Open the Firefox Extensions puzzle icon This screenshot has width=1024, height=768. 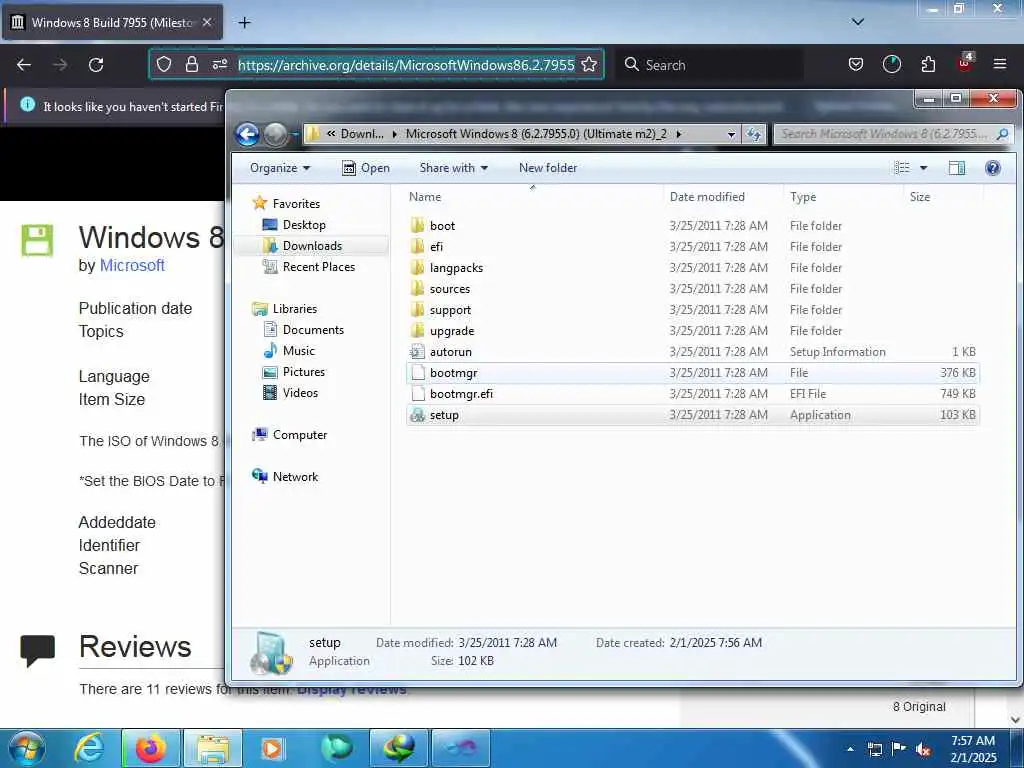coord(928,65)
